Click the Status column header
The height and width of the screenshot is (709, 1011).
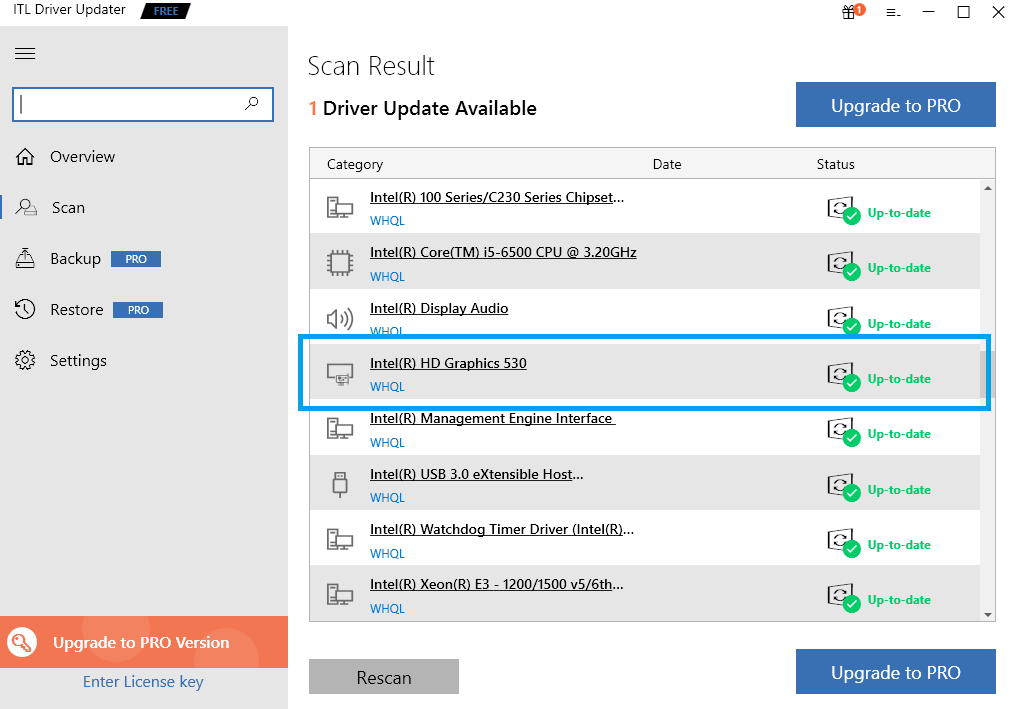pyautogui.click(x=836, y=164)
